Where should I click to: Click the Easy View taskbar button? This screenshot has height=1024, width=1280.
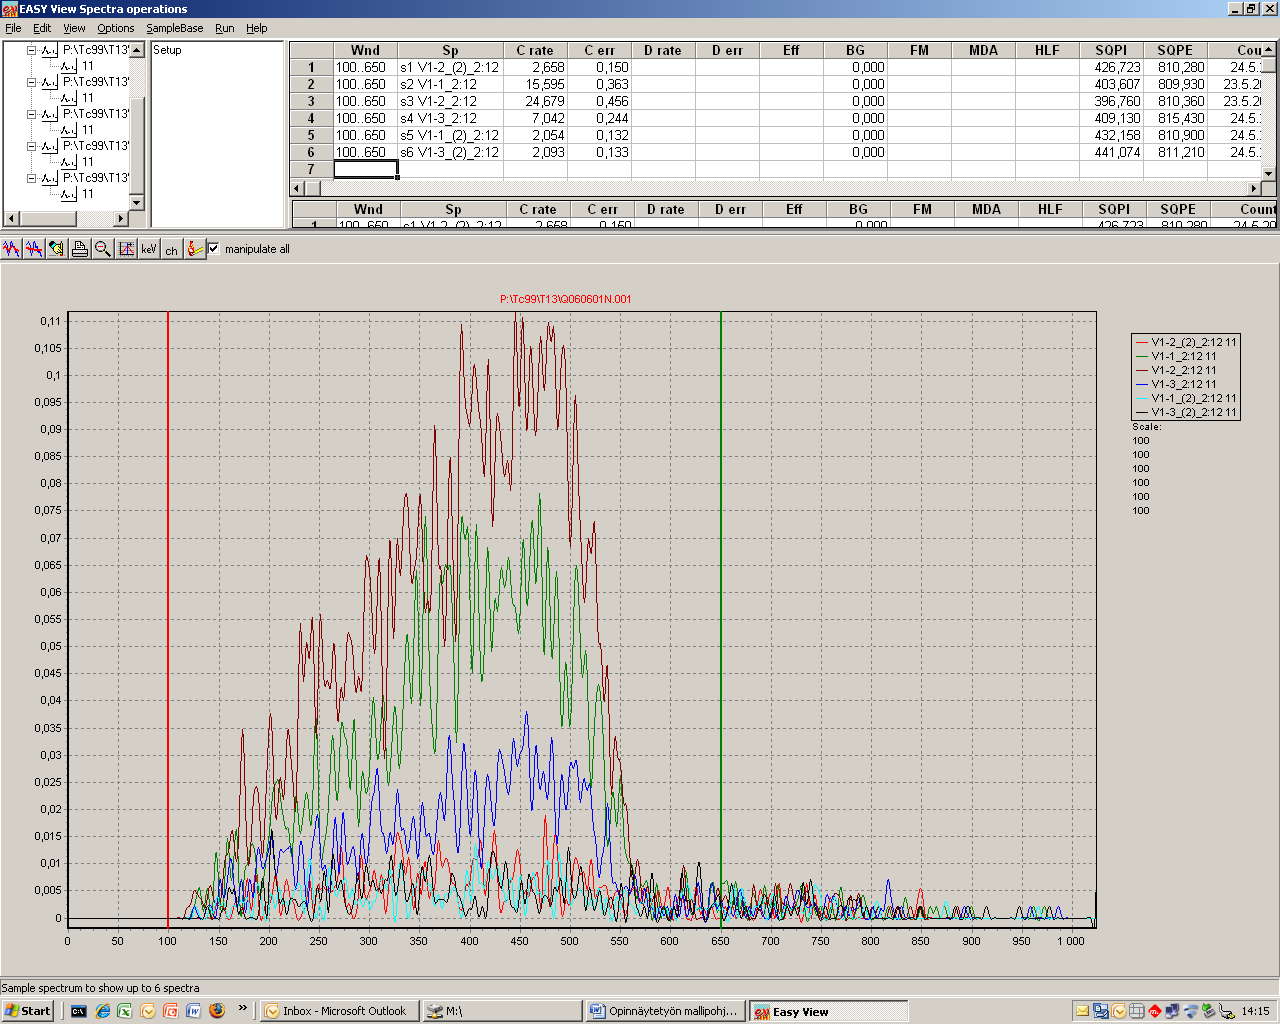click(x=829, y=1011)
